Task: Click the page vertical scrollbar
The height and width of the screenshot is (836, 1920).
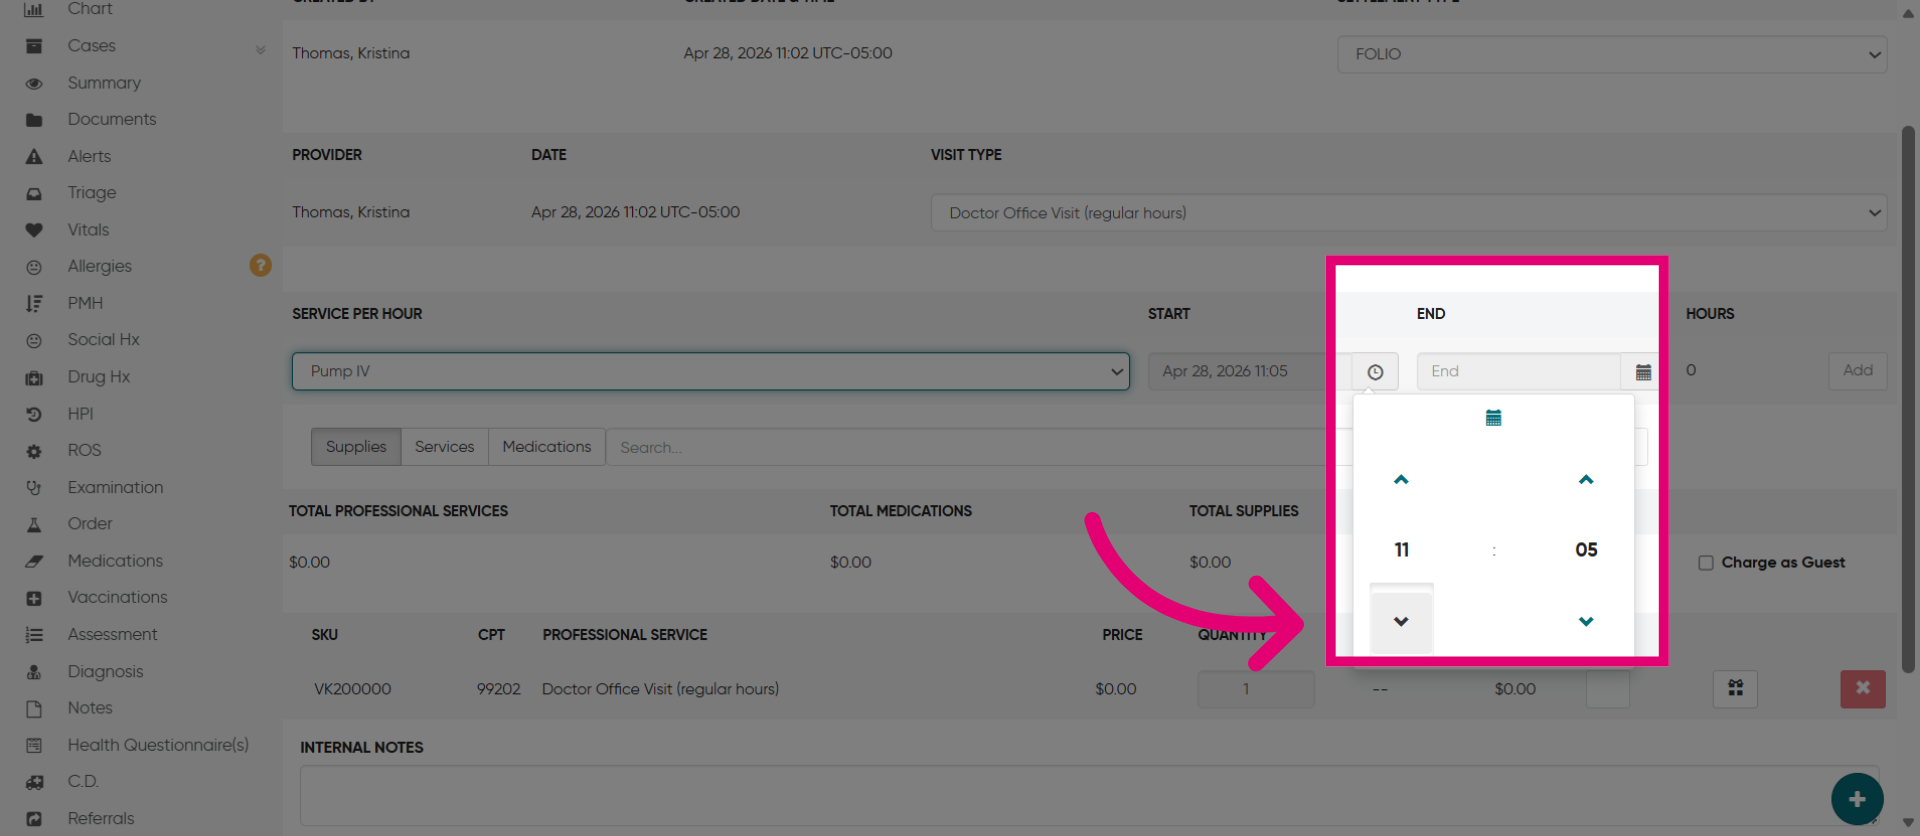Action: pos(1908,400)
